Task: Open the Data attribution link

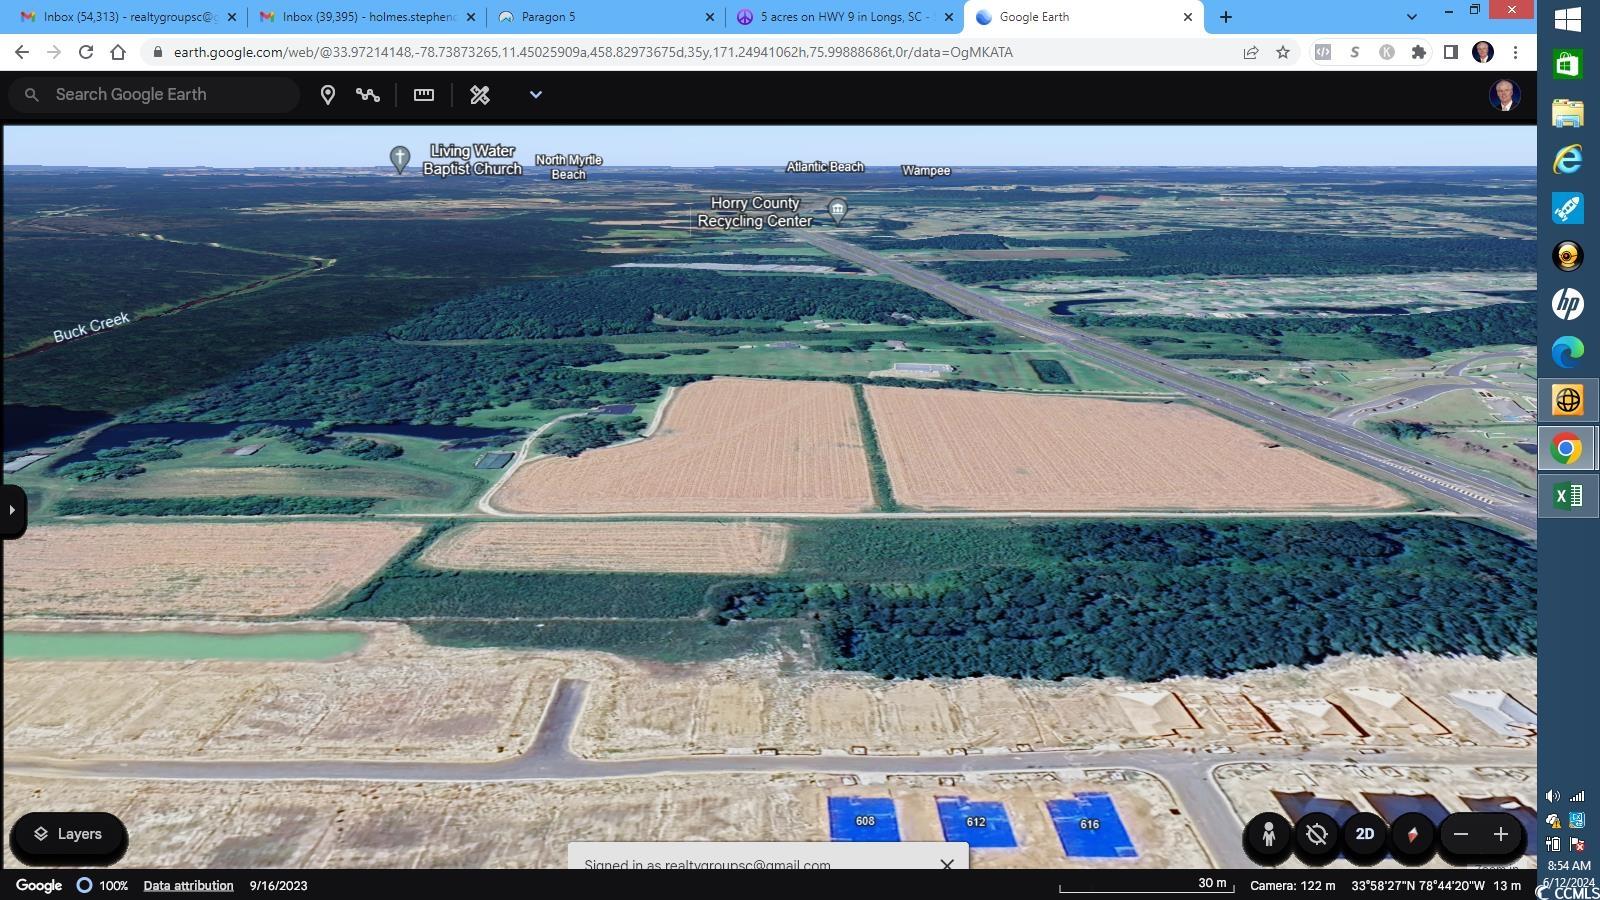Action: pos(188,885)
